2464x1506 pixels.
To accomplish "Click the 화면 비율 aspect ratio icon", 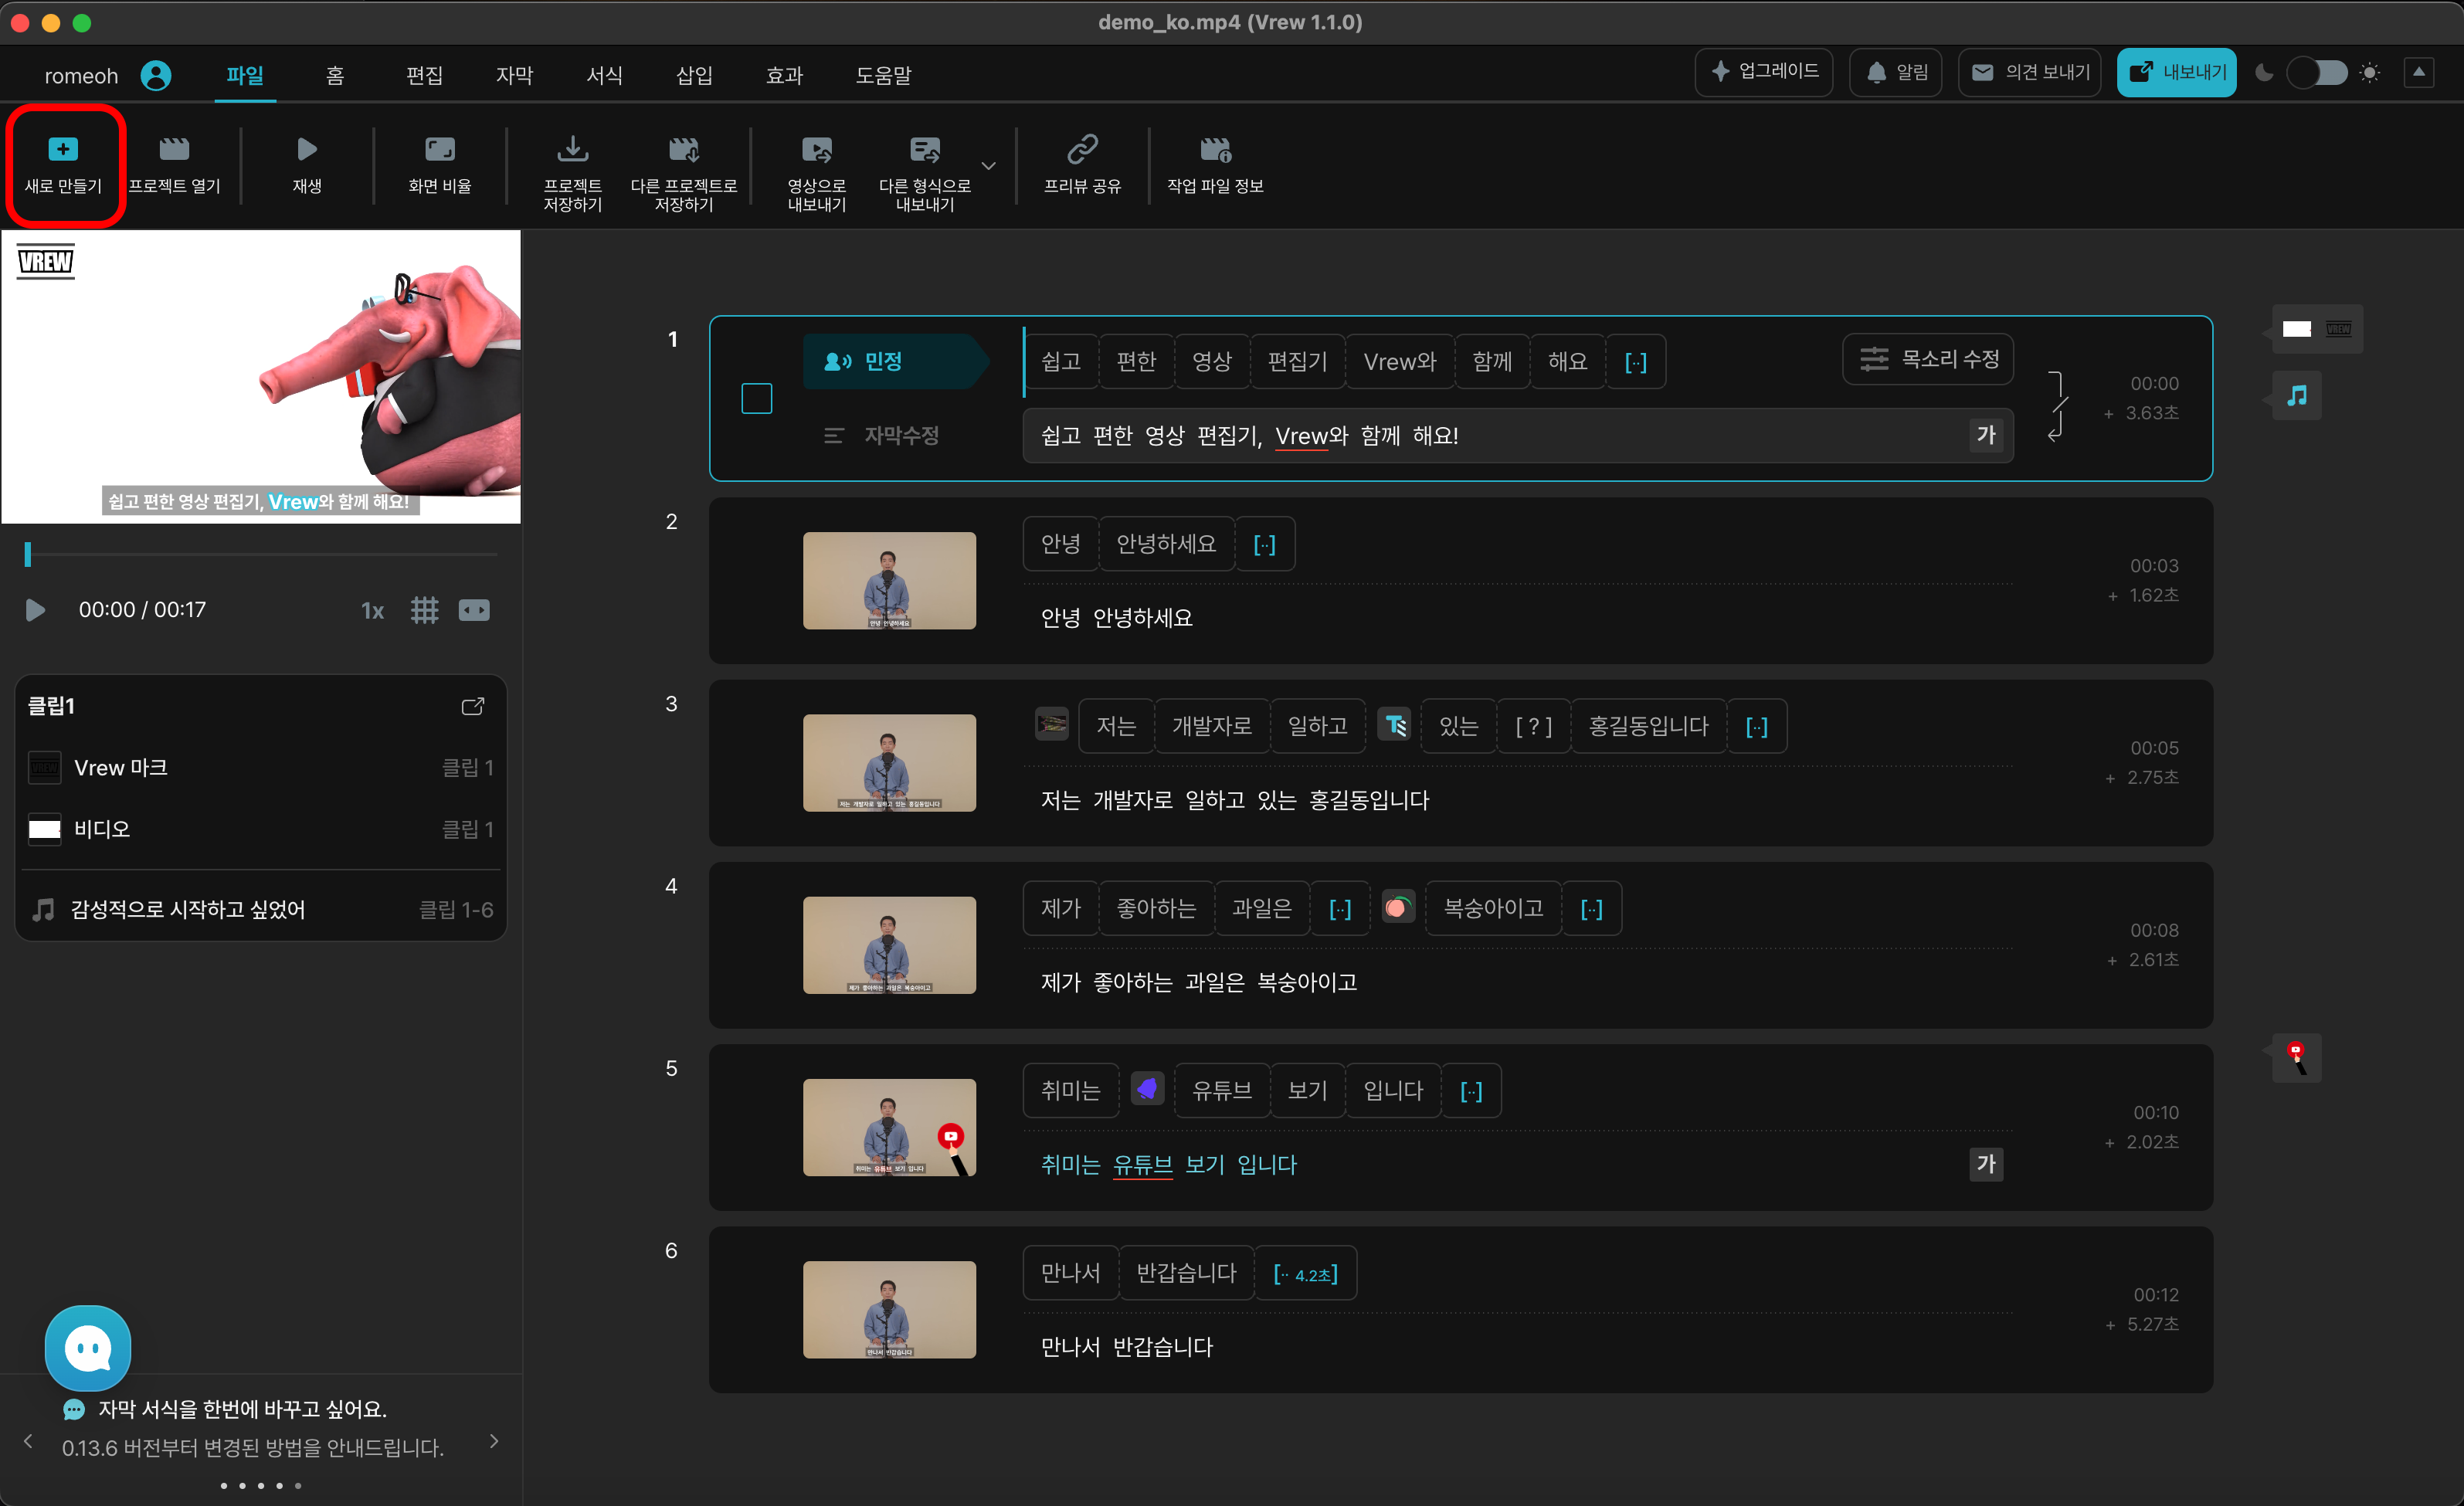I will pyautogui.click(x=439, y=150).
